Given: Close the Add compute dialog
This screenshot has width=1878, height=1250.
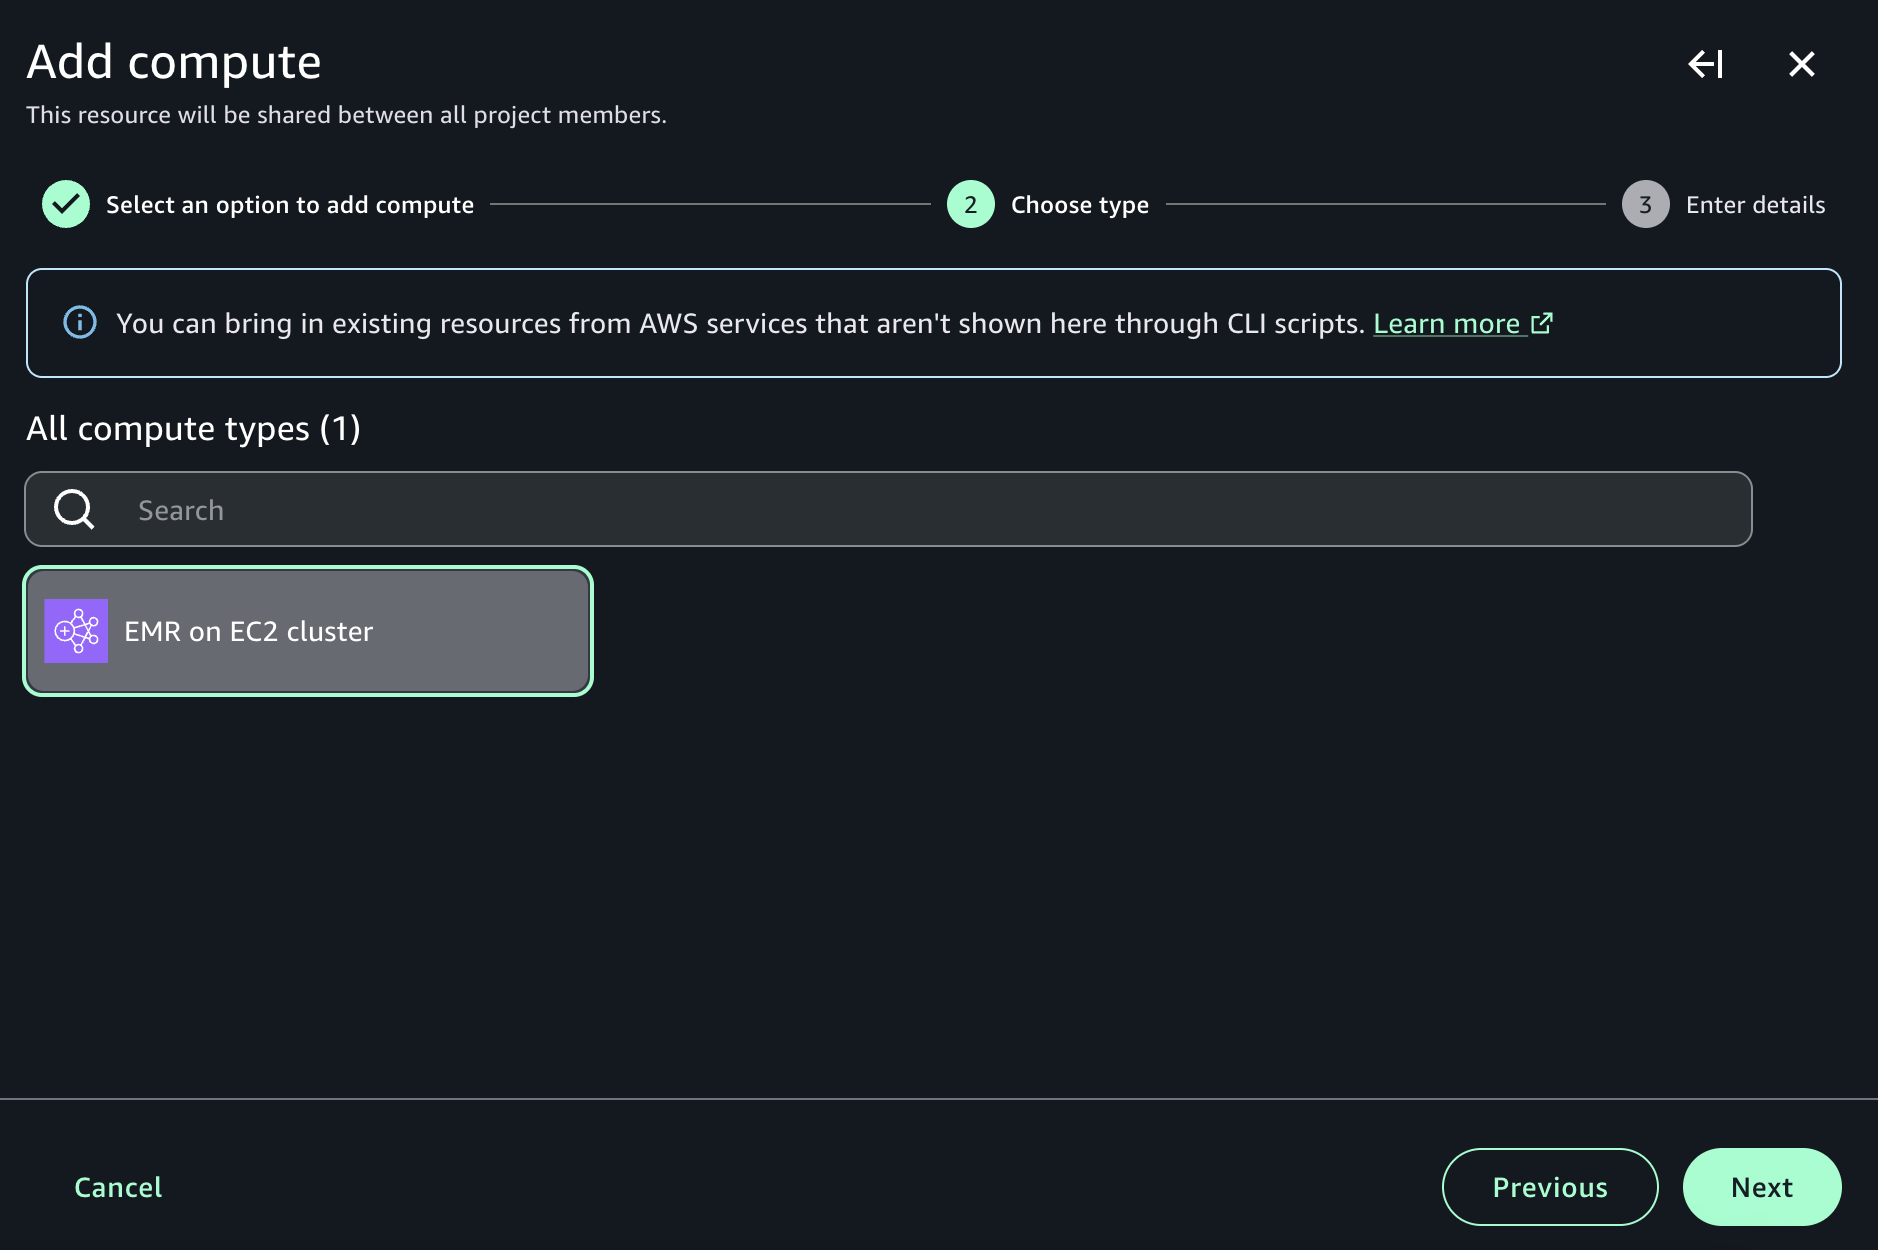Looking at the screenshot, I should coord(1801,65).
